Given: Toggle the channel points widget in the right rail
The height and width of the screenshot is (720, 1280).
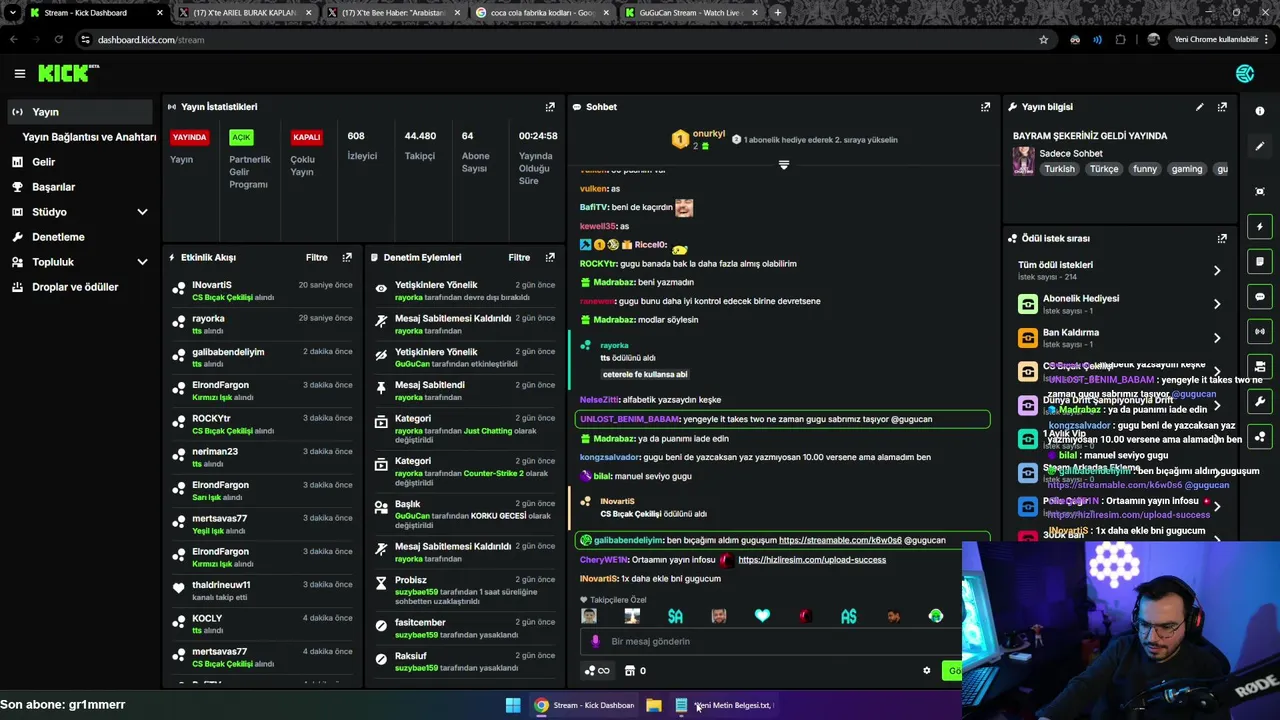Looking at the screenshot, I should pyautogui.click(x=1260, y=437).
